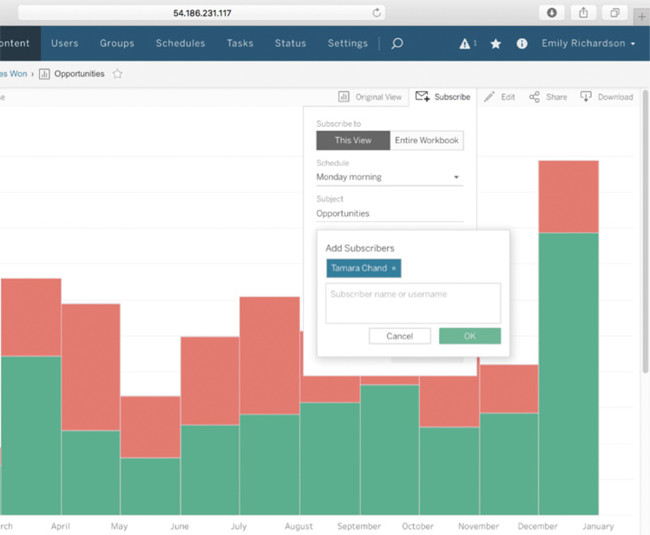Favorite the Opportunities view star
The width and height of the screenshot is (650, 535).
click(118, 74)
